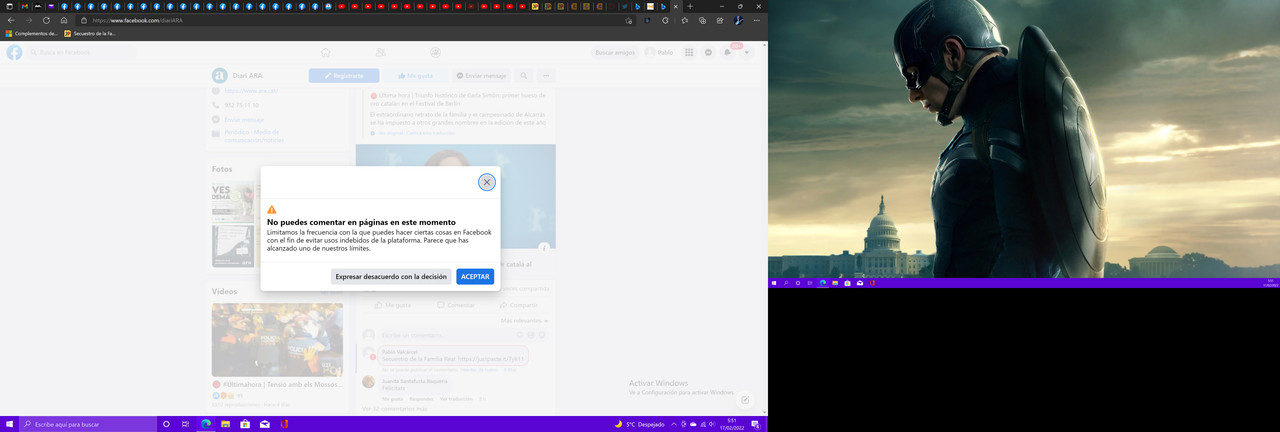
Task: Open the Facebook Groups icon
Action: [x=435, y=52]
